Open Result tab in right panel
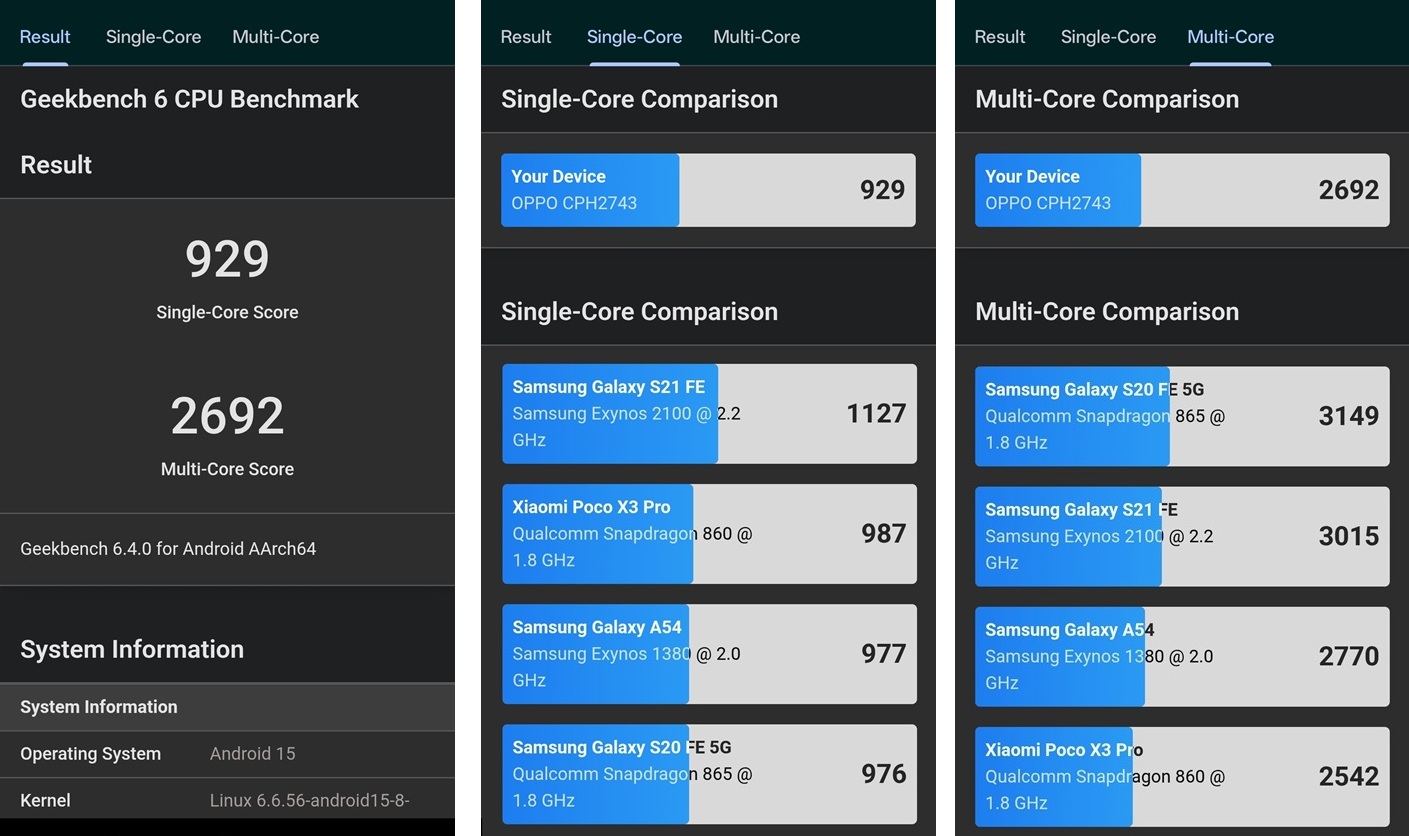This screenshot has width=1409, height=836. (x=1000, y=37)
